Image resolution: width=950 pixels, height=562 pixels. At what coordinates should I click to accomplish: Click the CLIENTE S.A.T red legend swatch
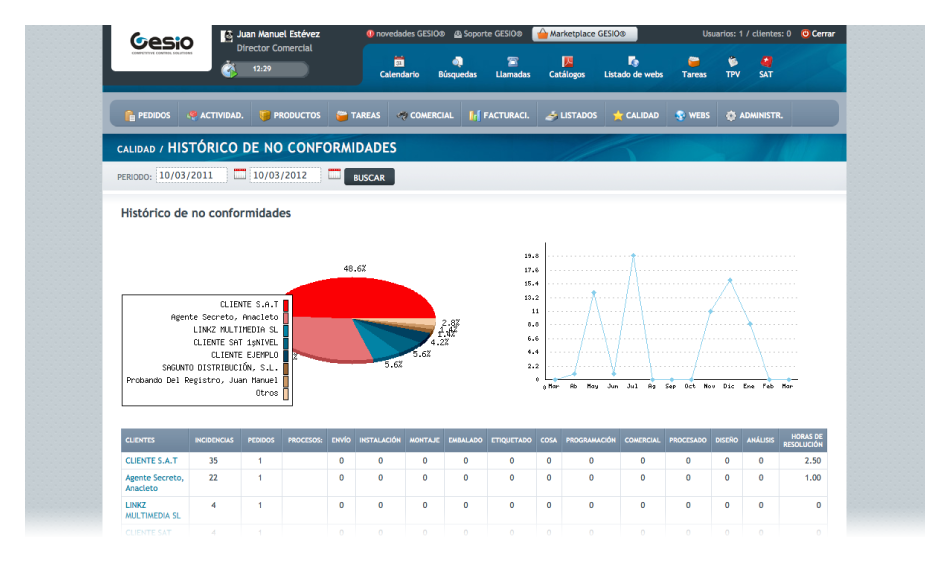(286, 305)
